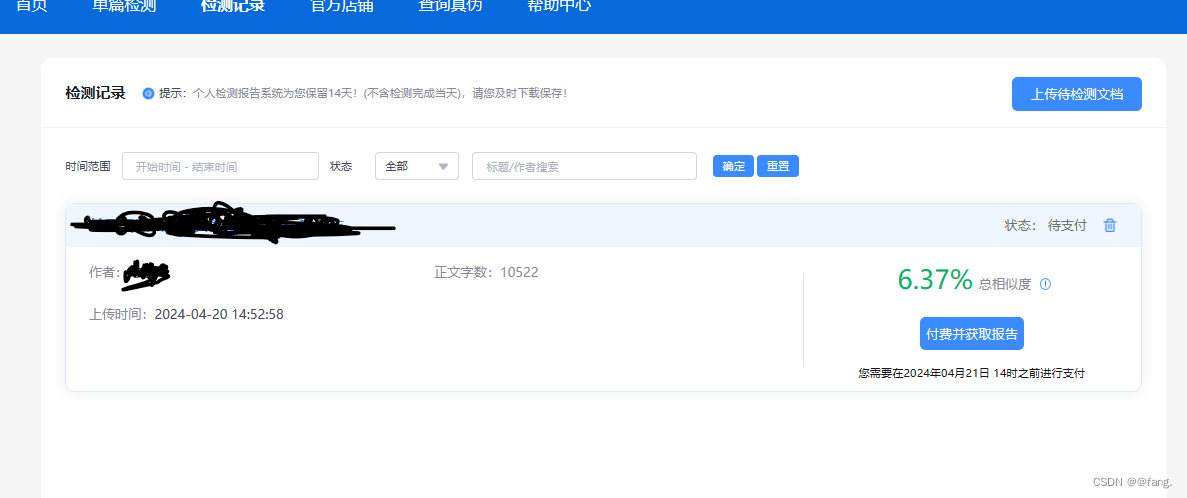Image resolution: width=1187 pixels, height=498 pixels.
Task: Open the 单篇检测 nav item
Action: (x=124, y=6)
